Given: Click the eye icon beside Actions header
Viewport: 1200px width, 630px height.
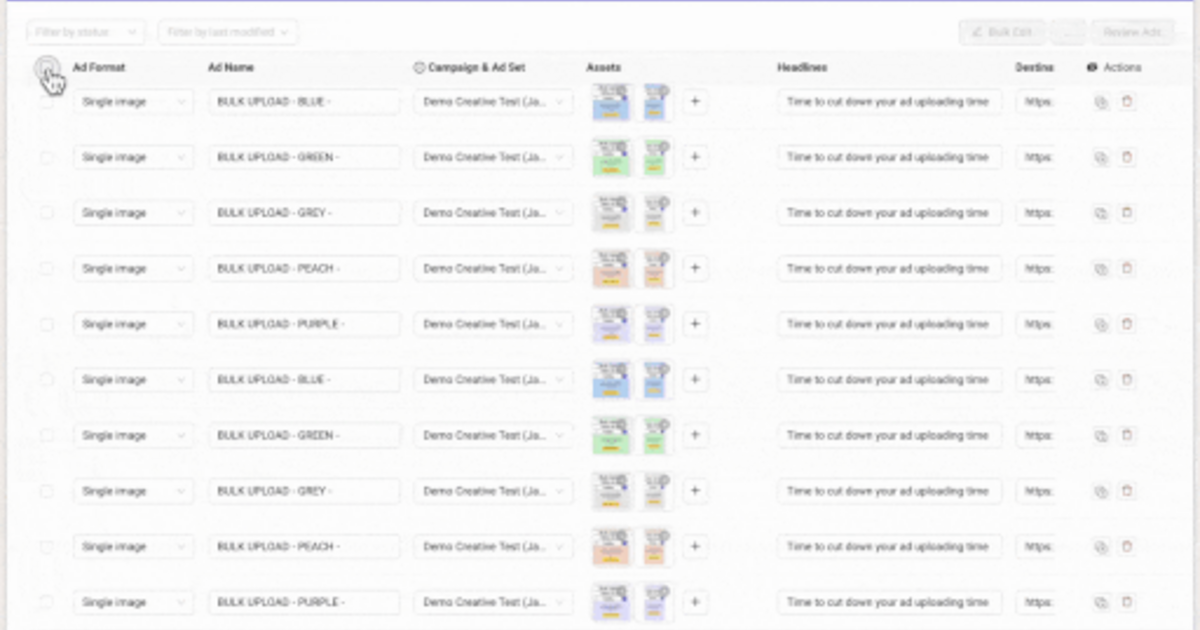Looking at the screenshot, I should tap(1091, 68).
